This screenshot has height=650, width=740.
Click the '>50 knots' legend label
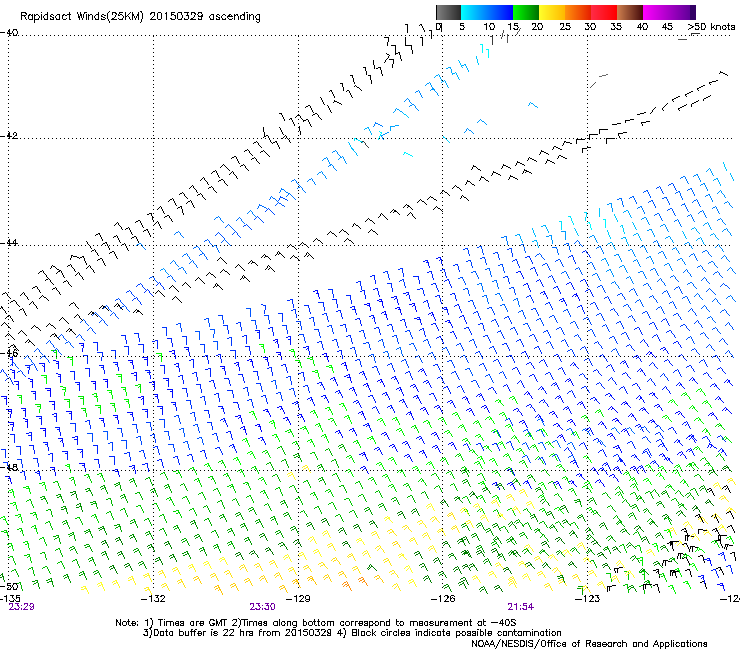point(711,26)
